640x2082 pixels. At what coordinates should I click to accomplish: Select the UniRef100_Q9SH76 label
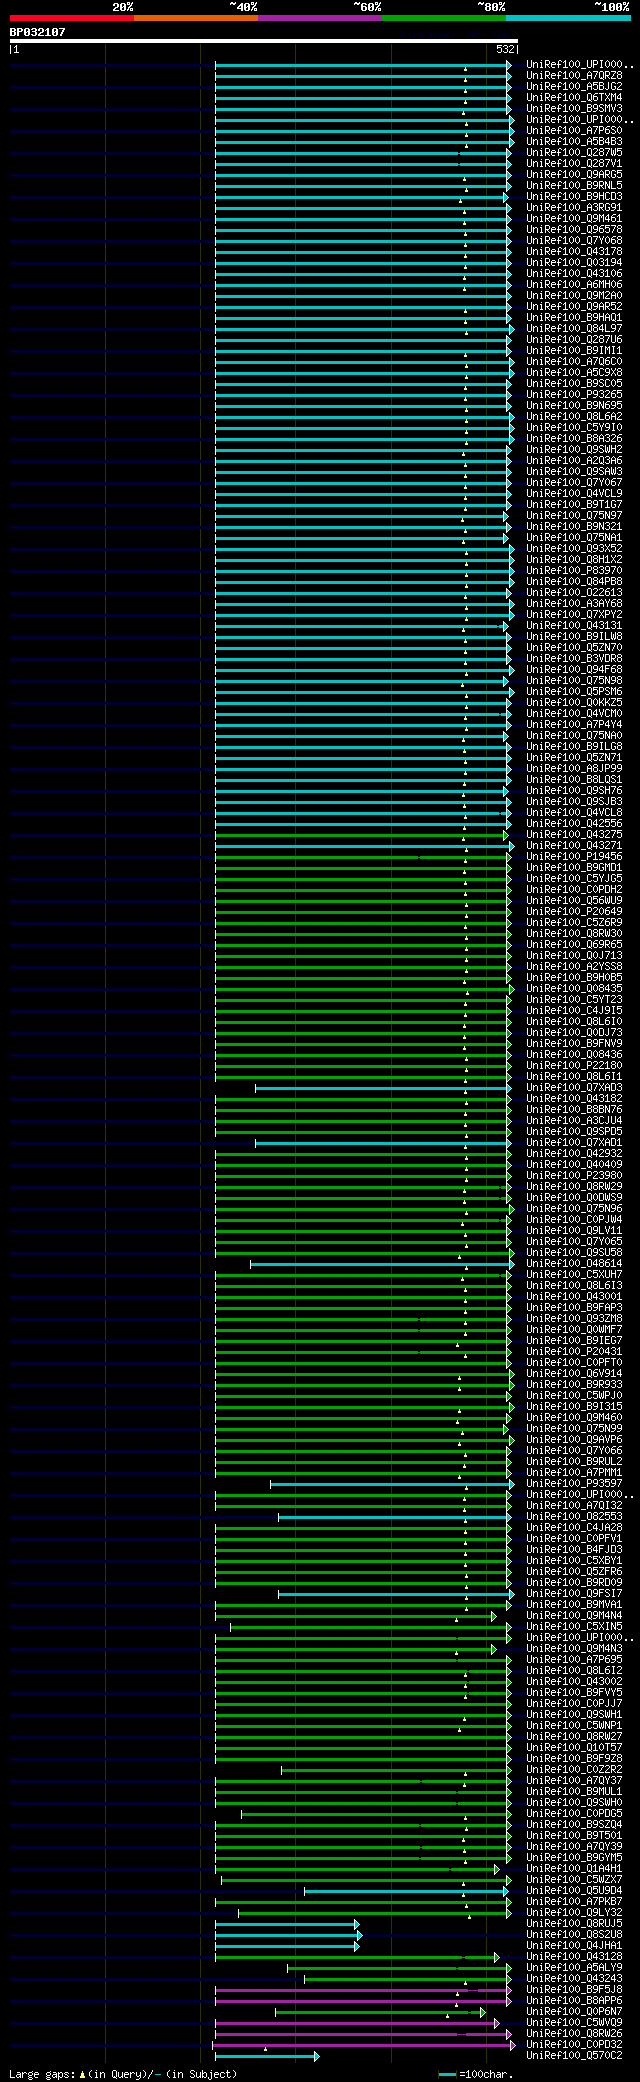click(x=574, y=790)
